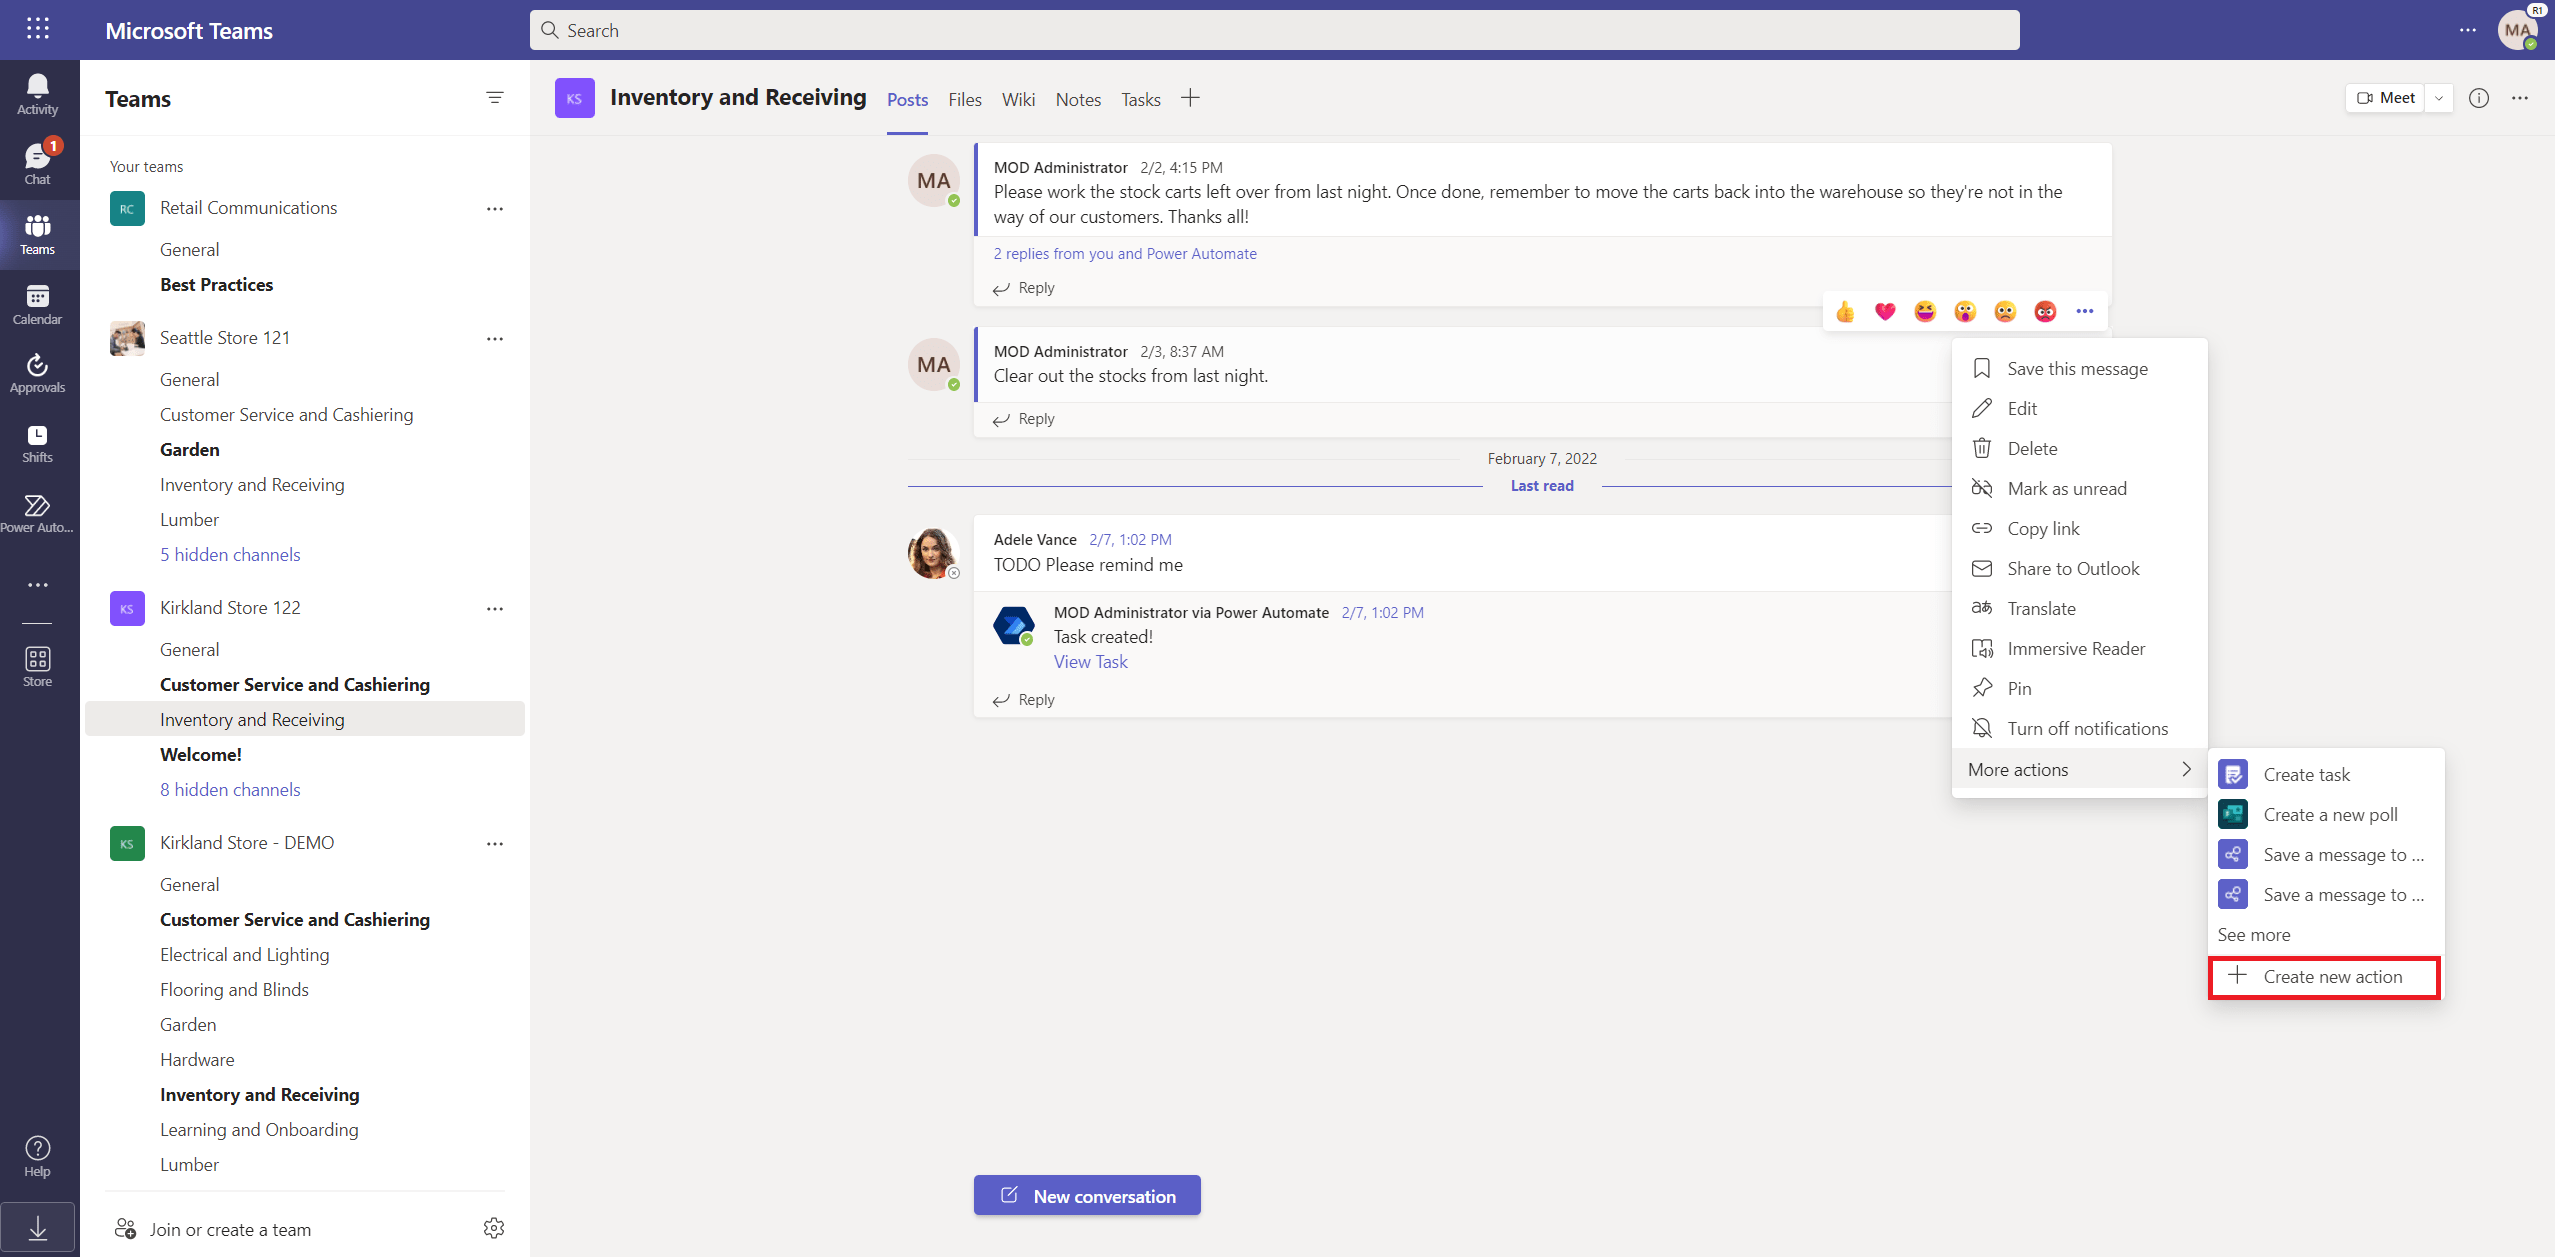Expand the Meet button dropdown
Image resolution: width=2555 pixels, height=1257 pixels.
pyautogui.click(x=2438, y=97)
